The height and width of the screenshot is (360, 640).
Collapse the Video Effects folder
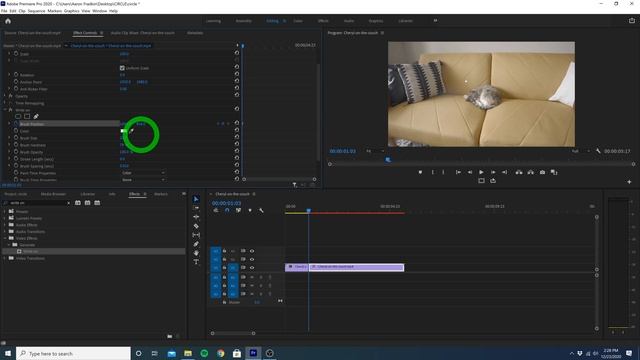(5, 238)
